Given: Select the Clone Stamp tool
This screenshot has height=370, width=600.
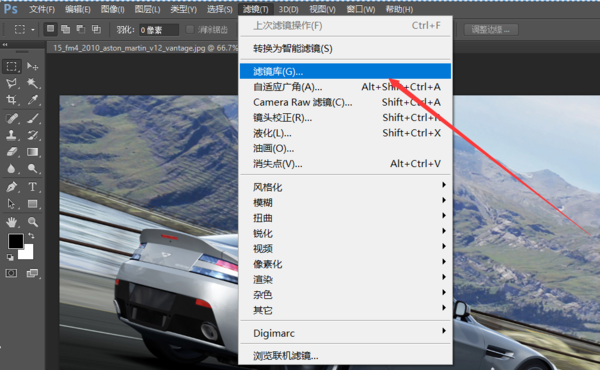Looking at the screenshot, I should click(11, 135).
